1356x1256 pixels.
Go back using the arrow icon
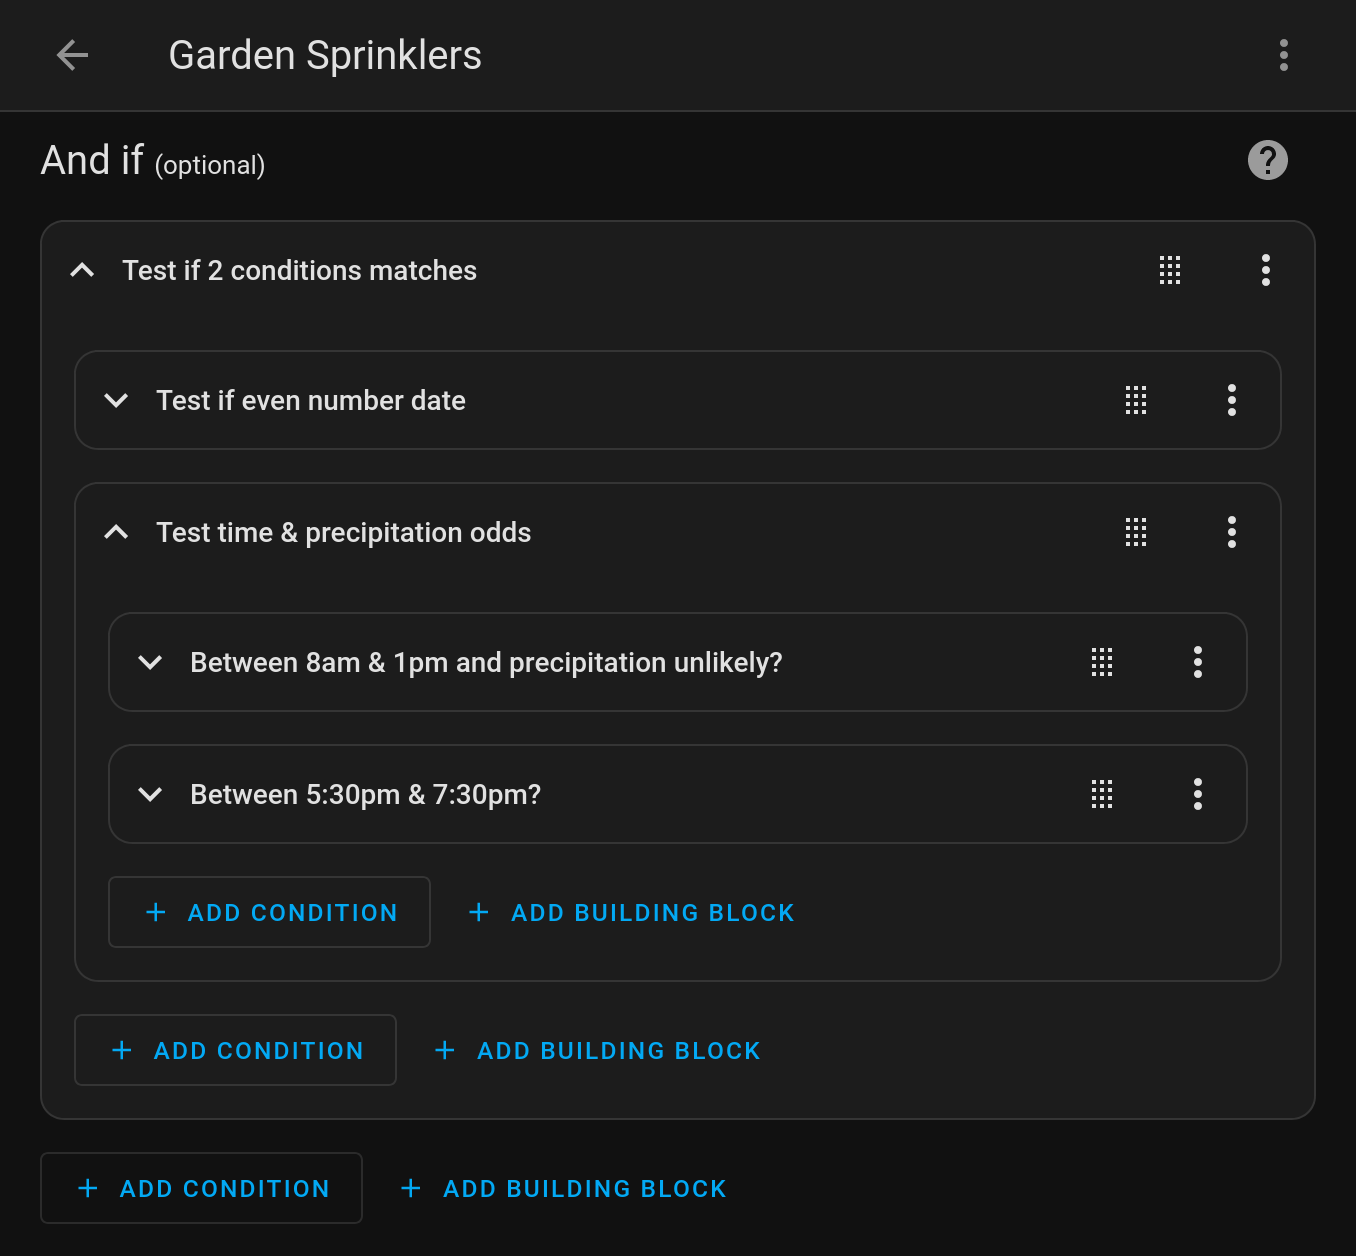tap(73, 55)
